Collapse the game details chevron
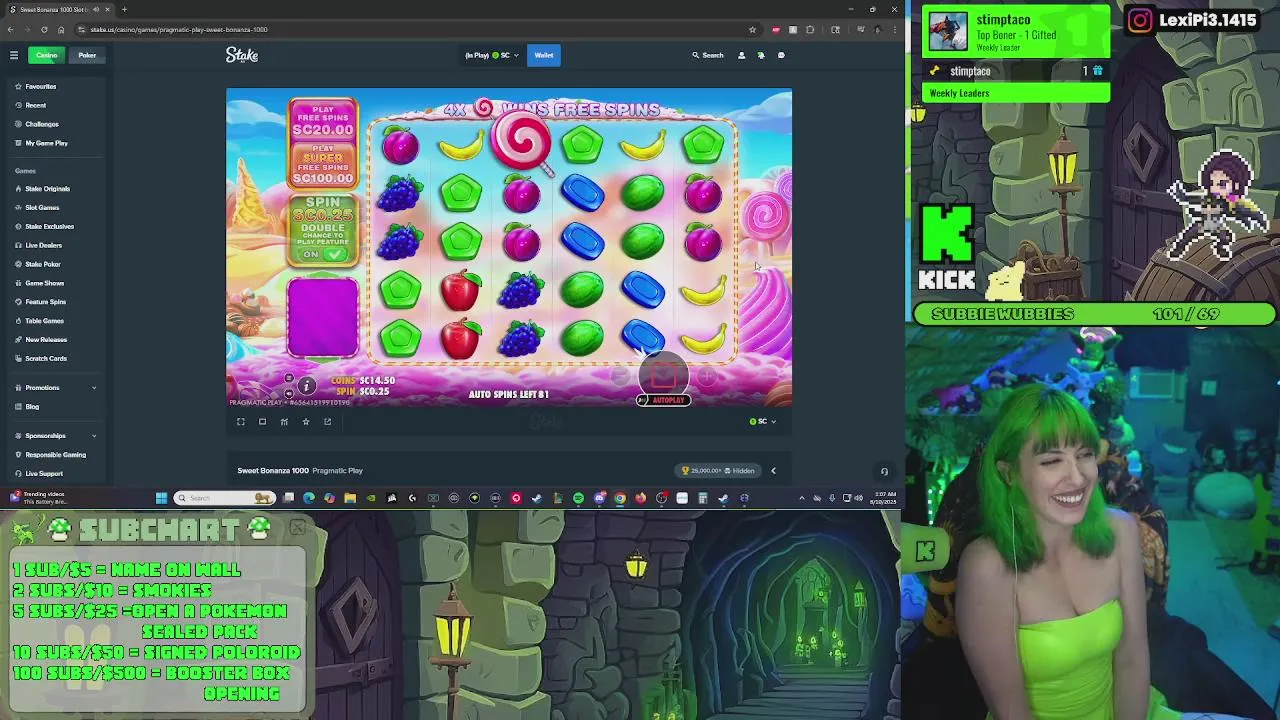Image resolution: width=1280 pixels, height=720 pixels. tap(773, 471)
